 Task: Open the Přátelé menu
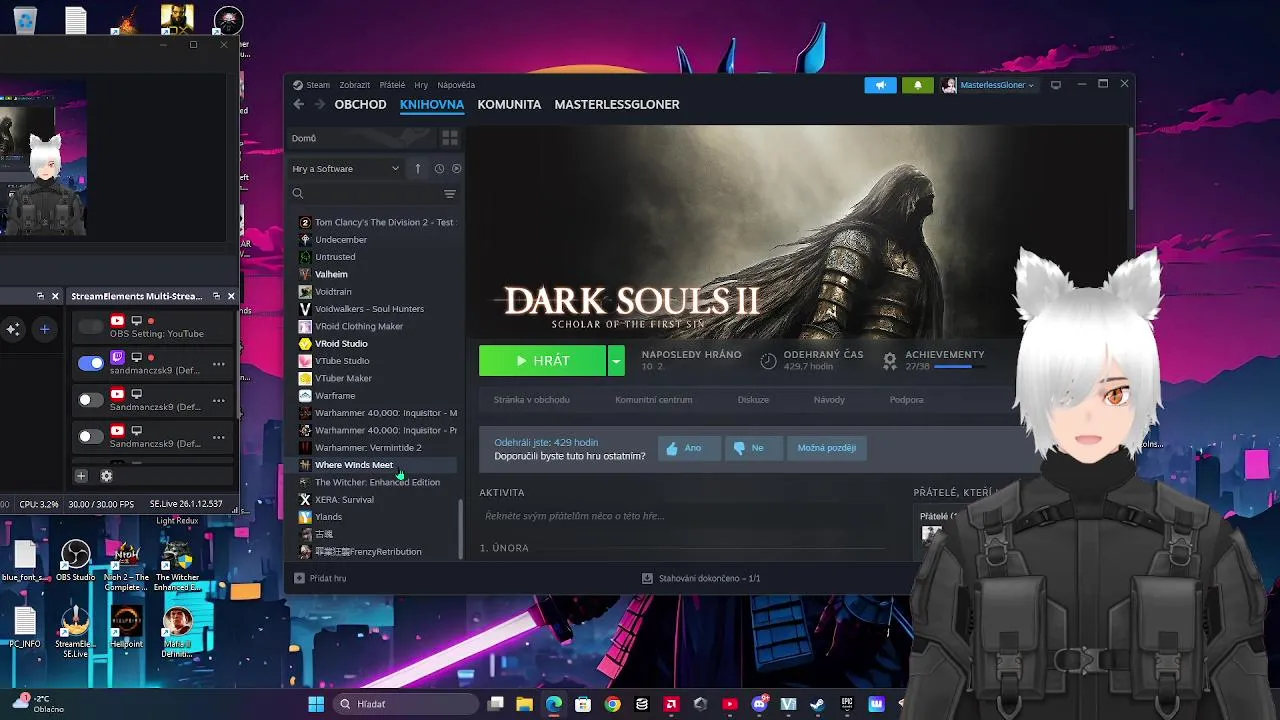click(x=392, y=85)
